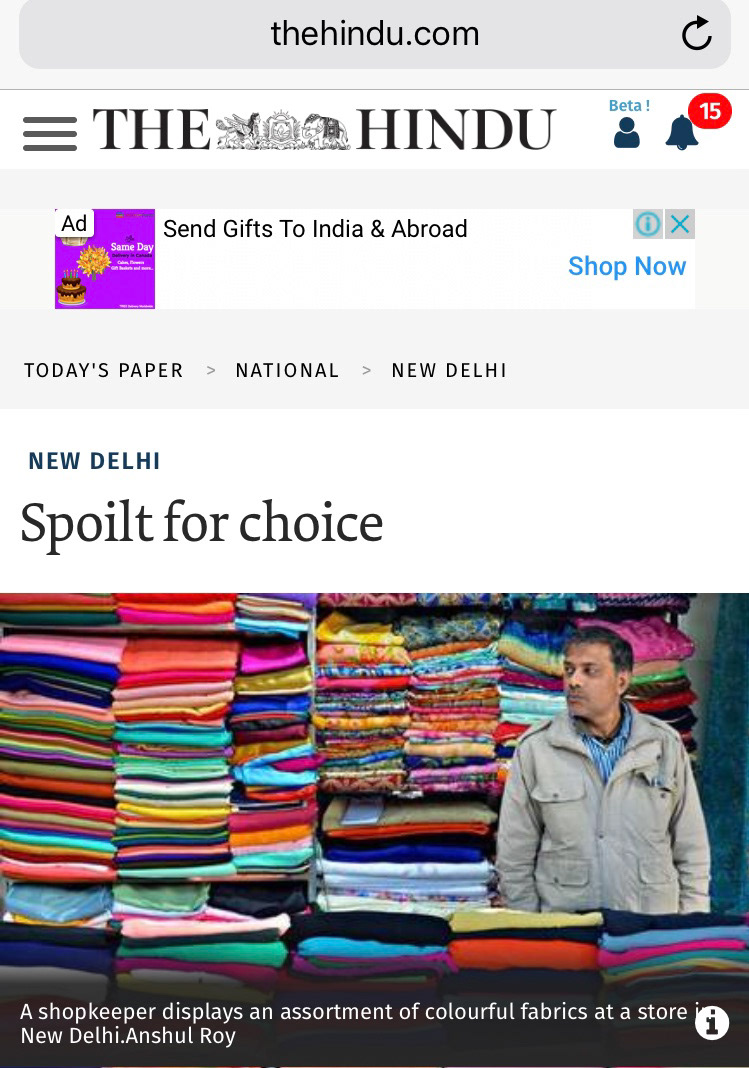The height and width of the screenshot is (1068, 749).
Task: Go to Today's Paper breadcrumb
Action: 103,370
